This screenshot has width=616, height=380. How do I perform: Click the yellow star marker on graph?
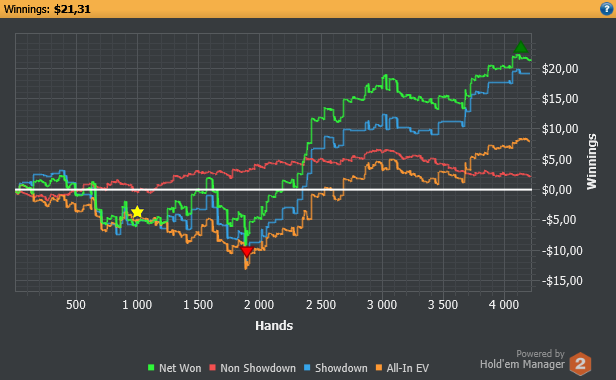tap(137, 212)
